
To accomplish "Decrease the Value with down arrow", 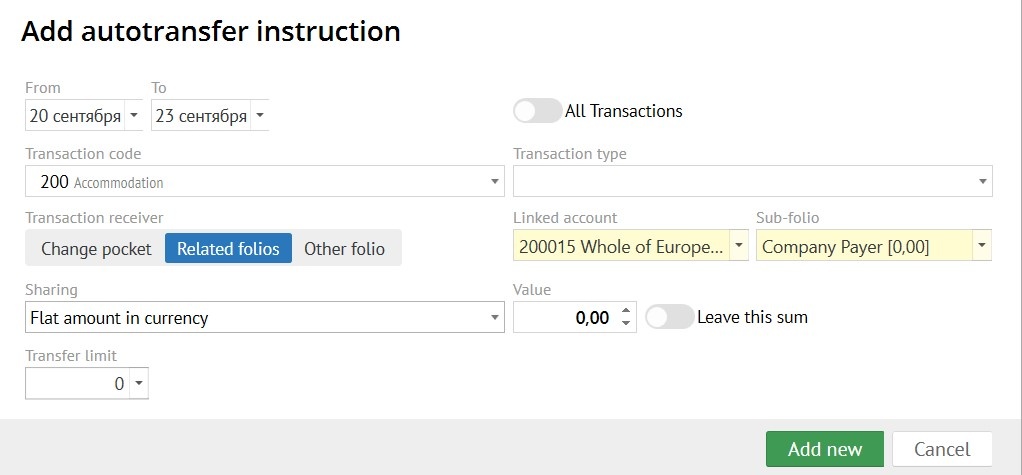I will (x=626, y=324).
